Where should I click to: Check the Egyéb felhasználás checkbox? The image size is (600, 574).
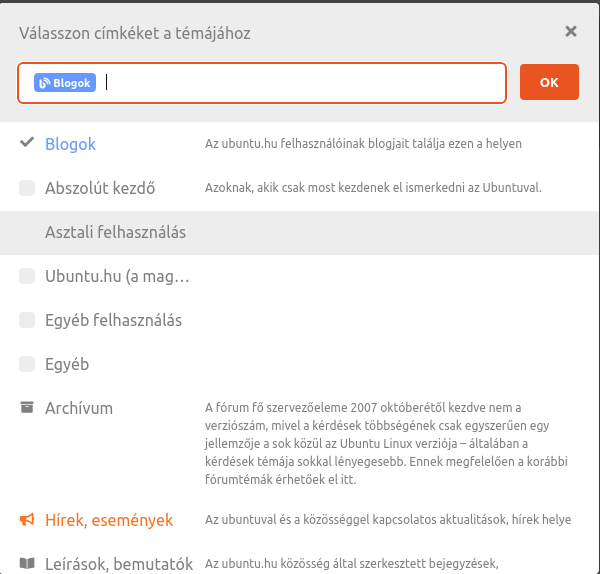27,320
